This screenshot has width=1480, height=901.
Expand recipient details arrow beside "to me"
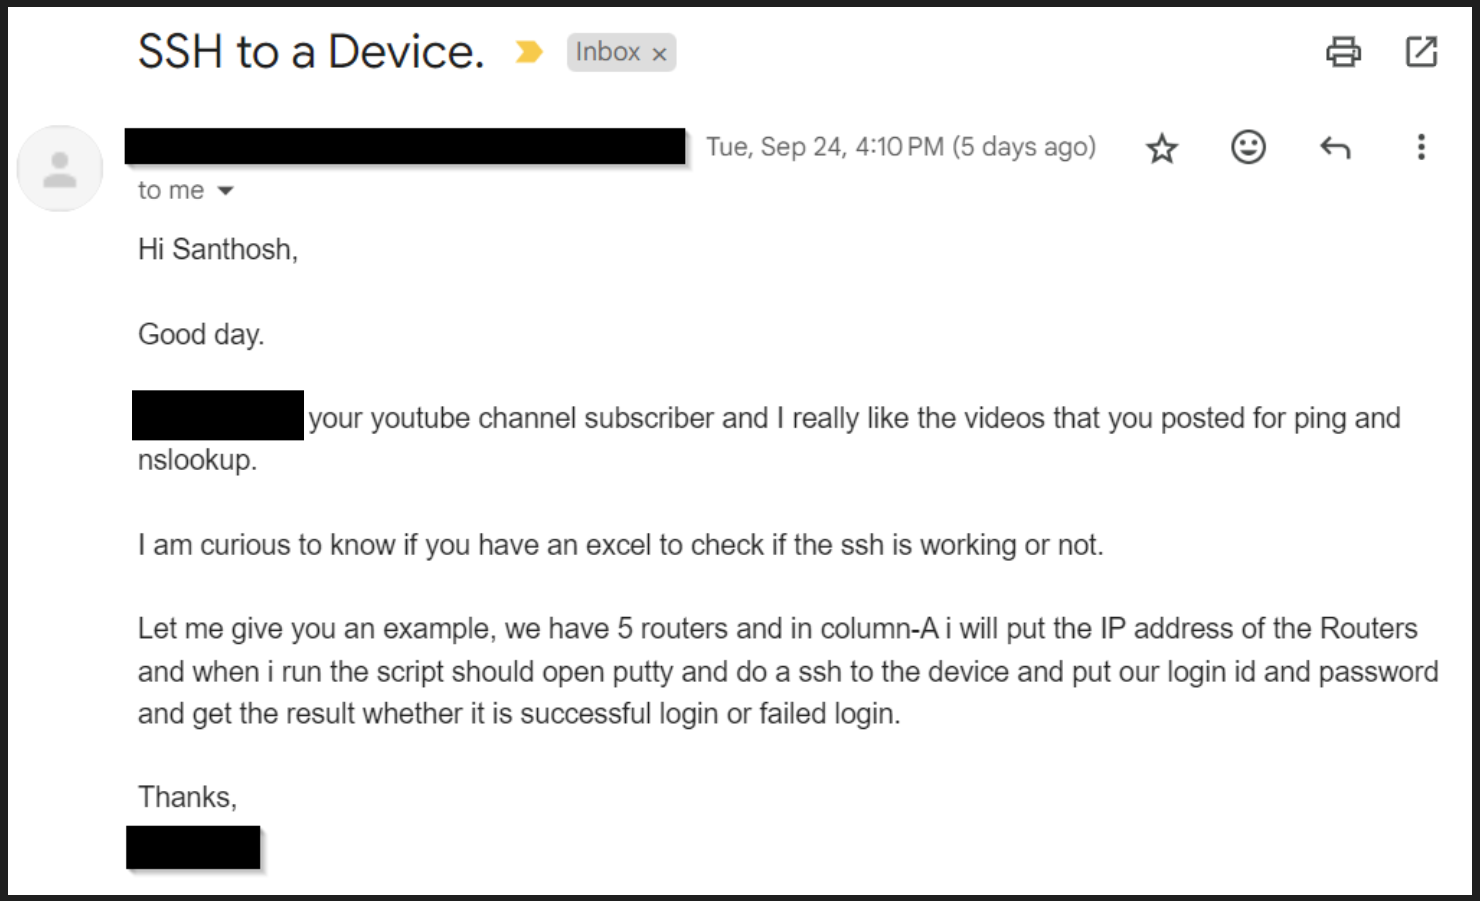click(226, 191)
